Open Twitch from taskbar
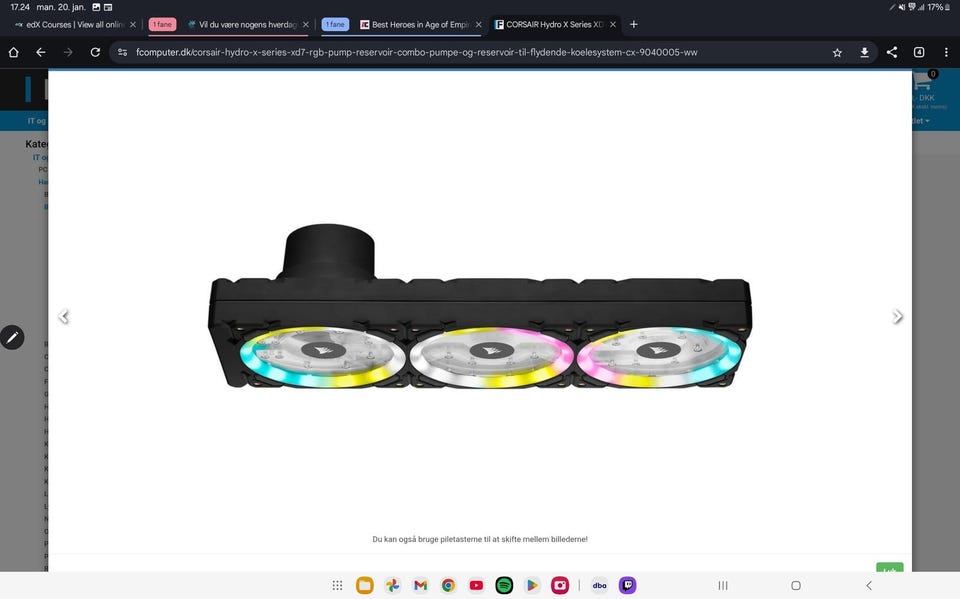 (x=627, y=586)
